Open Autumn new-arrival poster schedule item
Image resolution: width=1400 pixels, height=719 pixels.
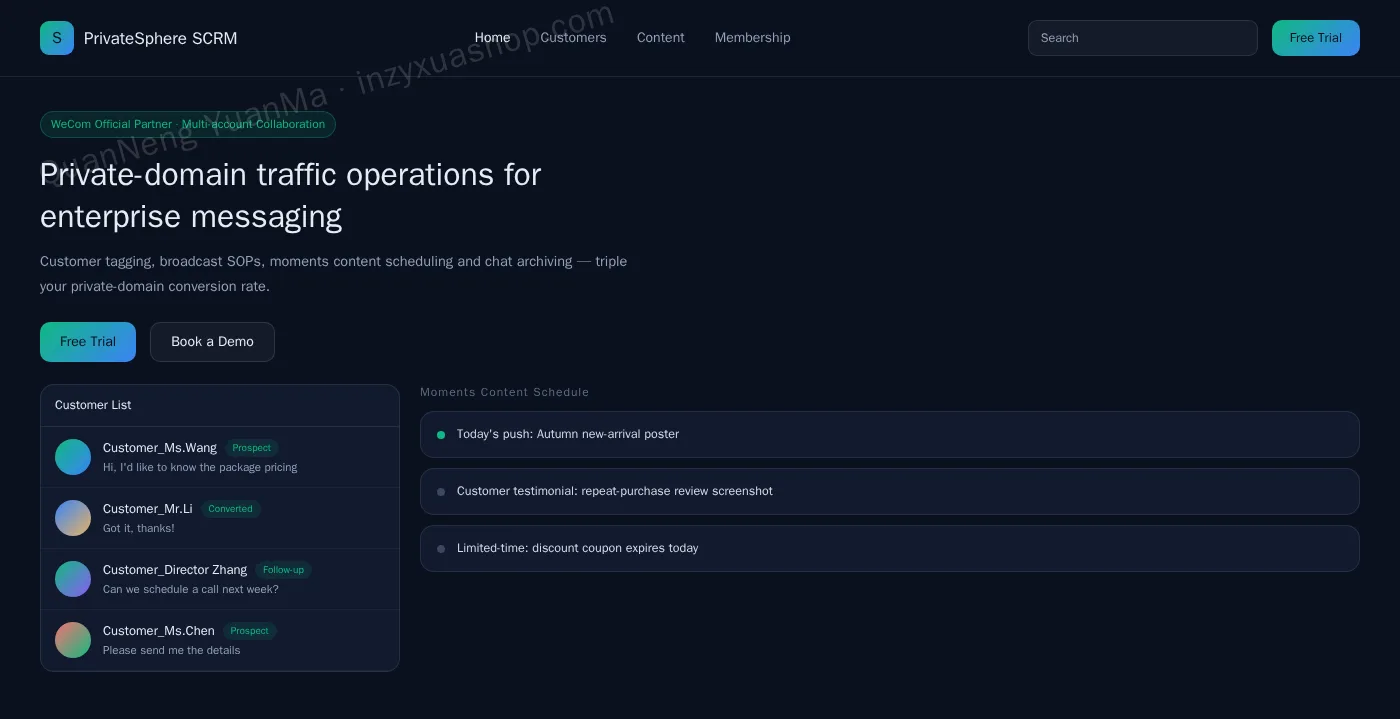tap(889, 435)
